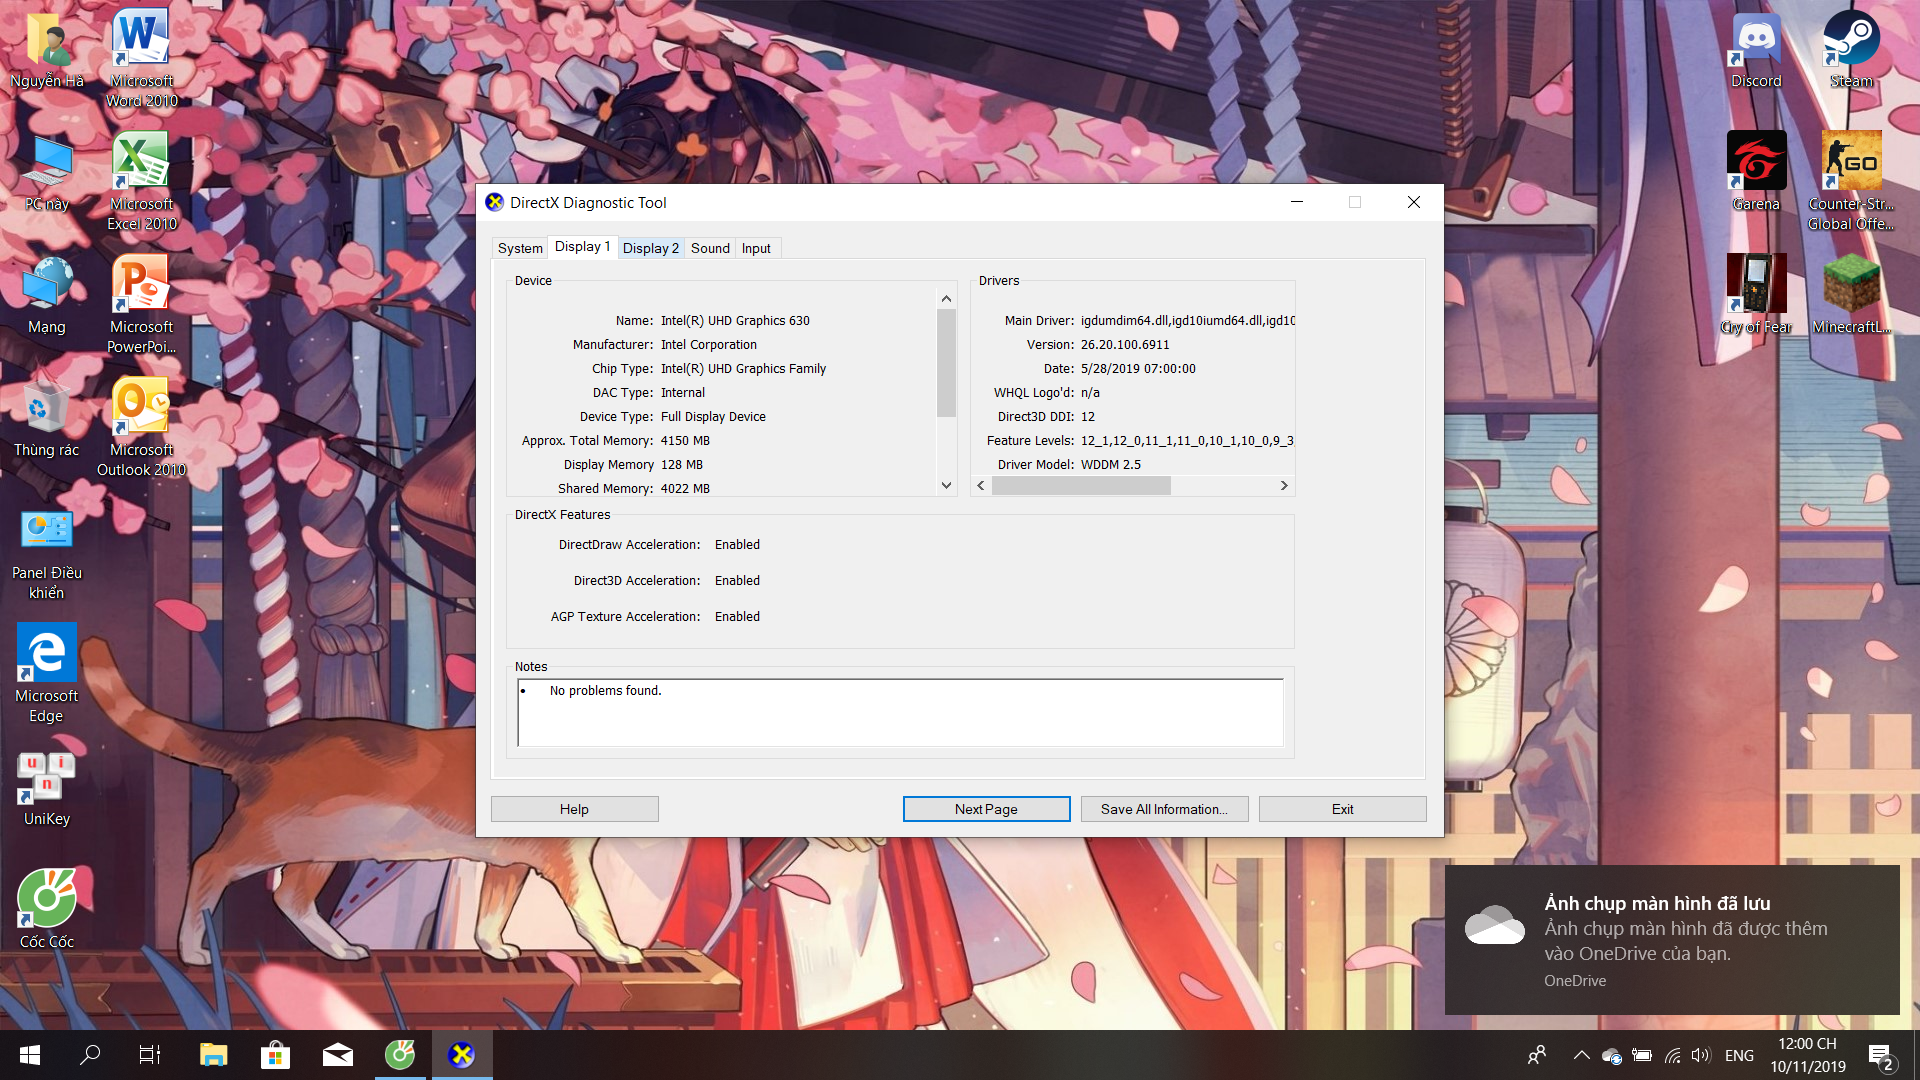Minimize the DirectX Diagnostic Tool window
Image resolution: width=1920 pixels, height=1080 pixels.
coord(1297,202)
